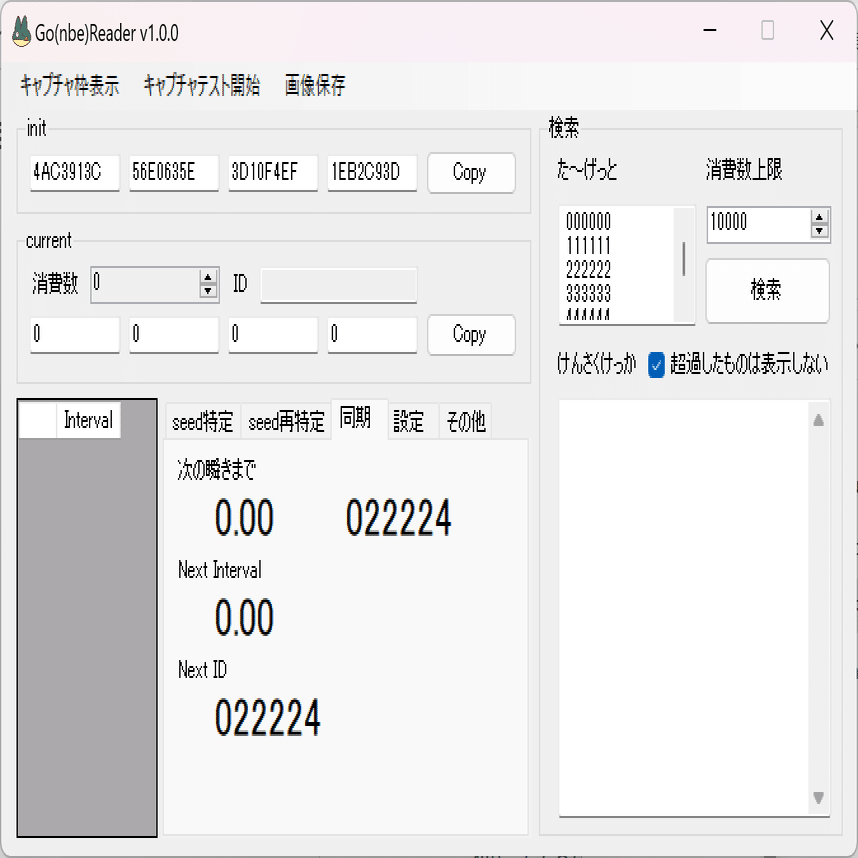Start capture test via キャプチャテスト開始 menu
858x858 pixels.
(202, 86)
